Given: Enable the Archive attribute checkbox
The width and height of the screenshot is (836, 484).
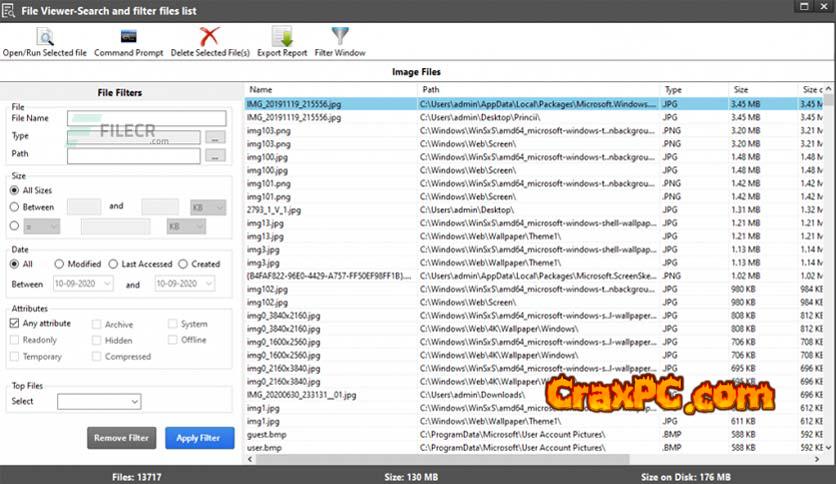Looking at the screenshot, I should click(x=97, y=324).
